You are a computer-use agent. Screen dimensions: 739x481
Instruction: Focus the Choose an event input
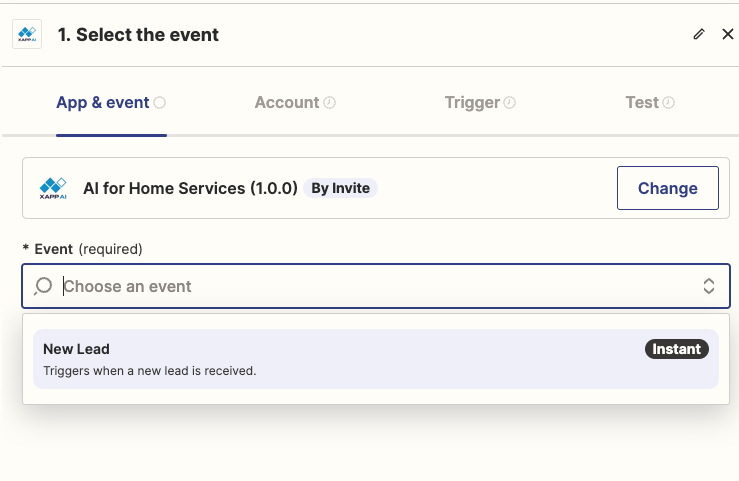[376, 286]
